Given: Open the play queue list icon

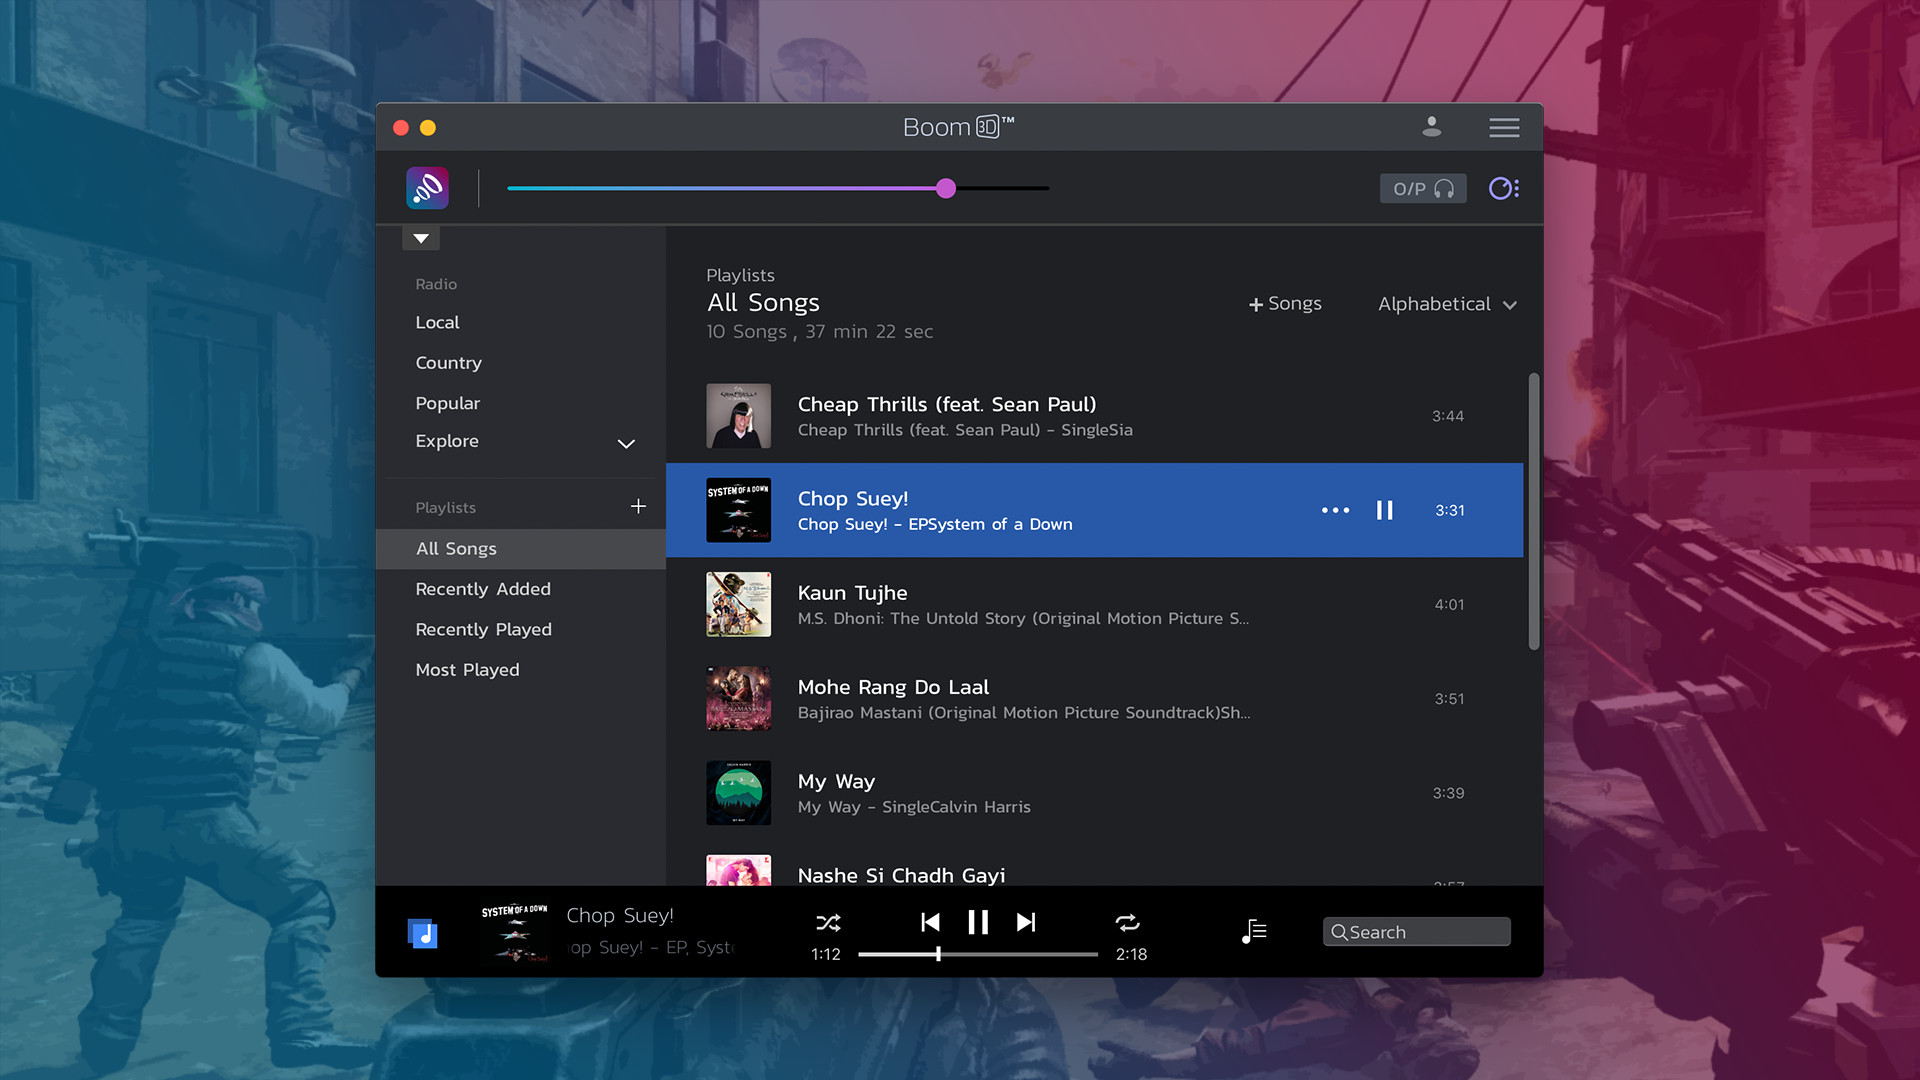Looking at the screenshot, I should click(1254, 932).
